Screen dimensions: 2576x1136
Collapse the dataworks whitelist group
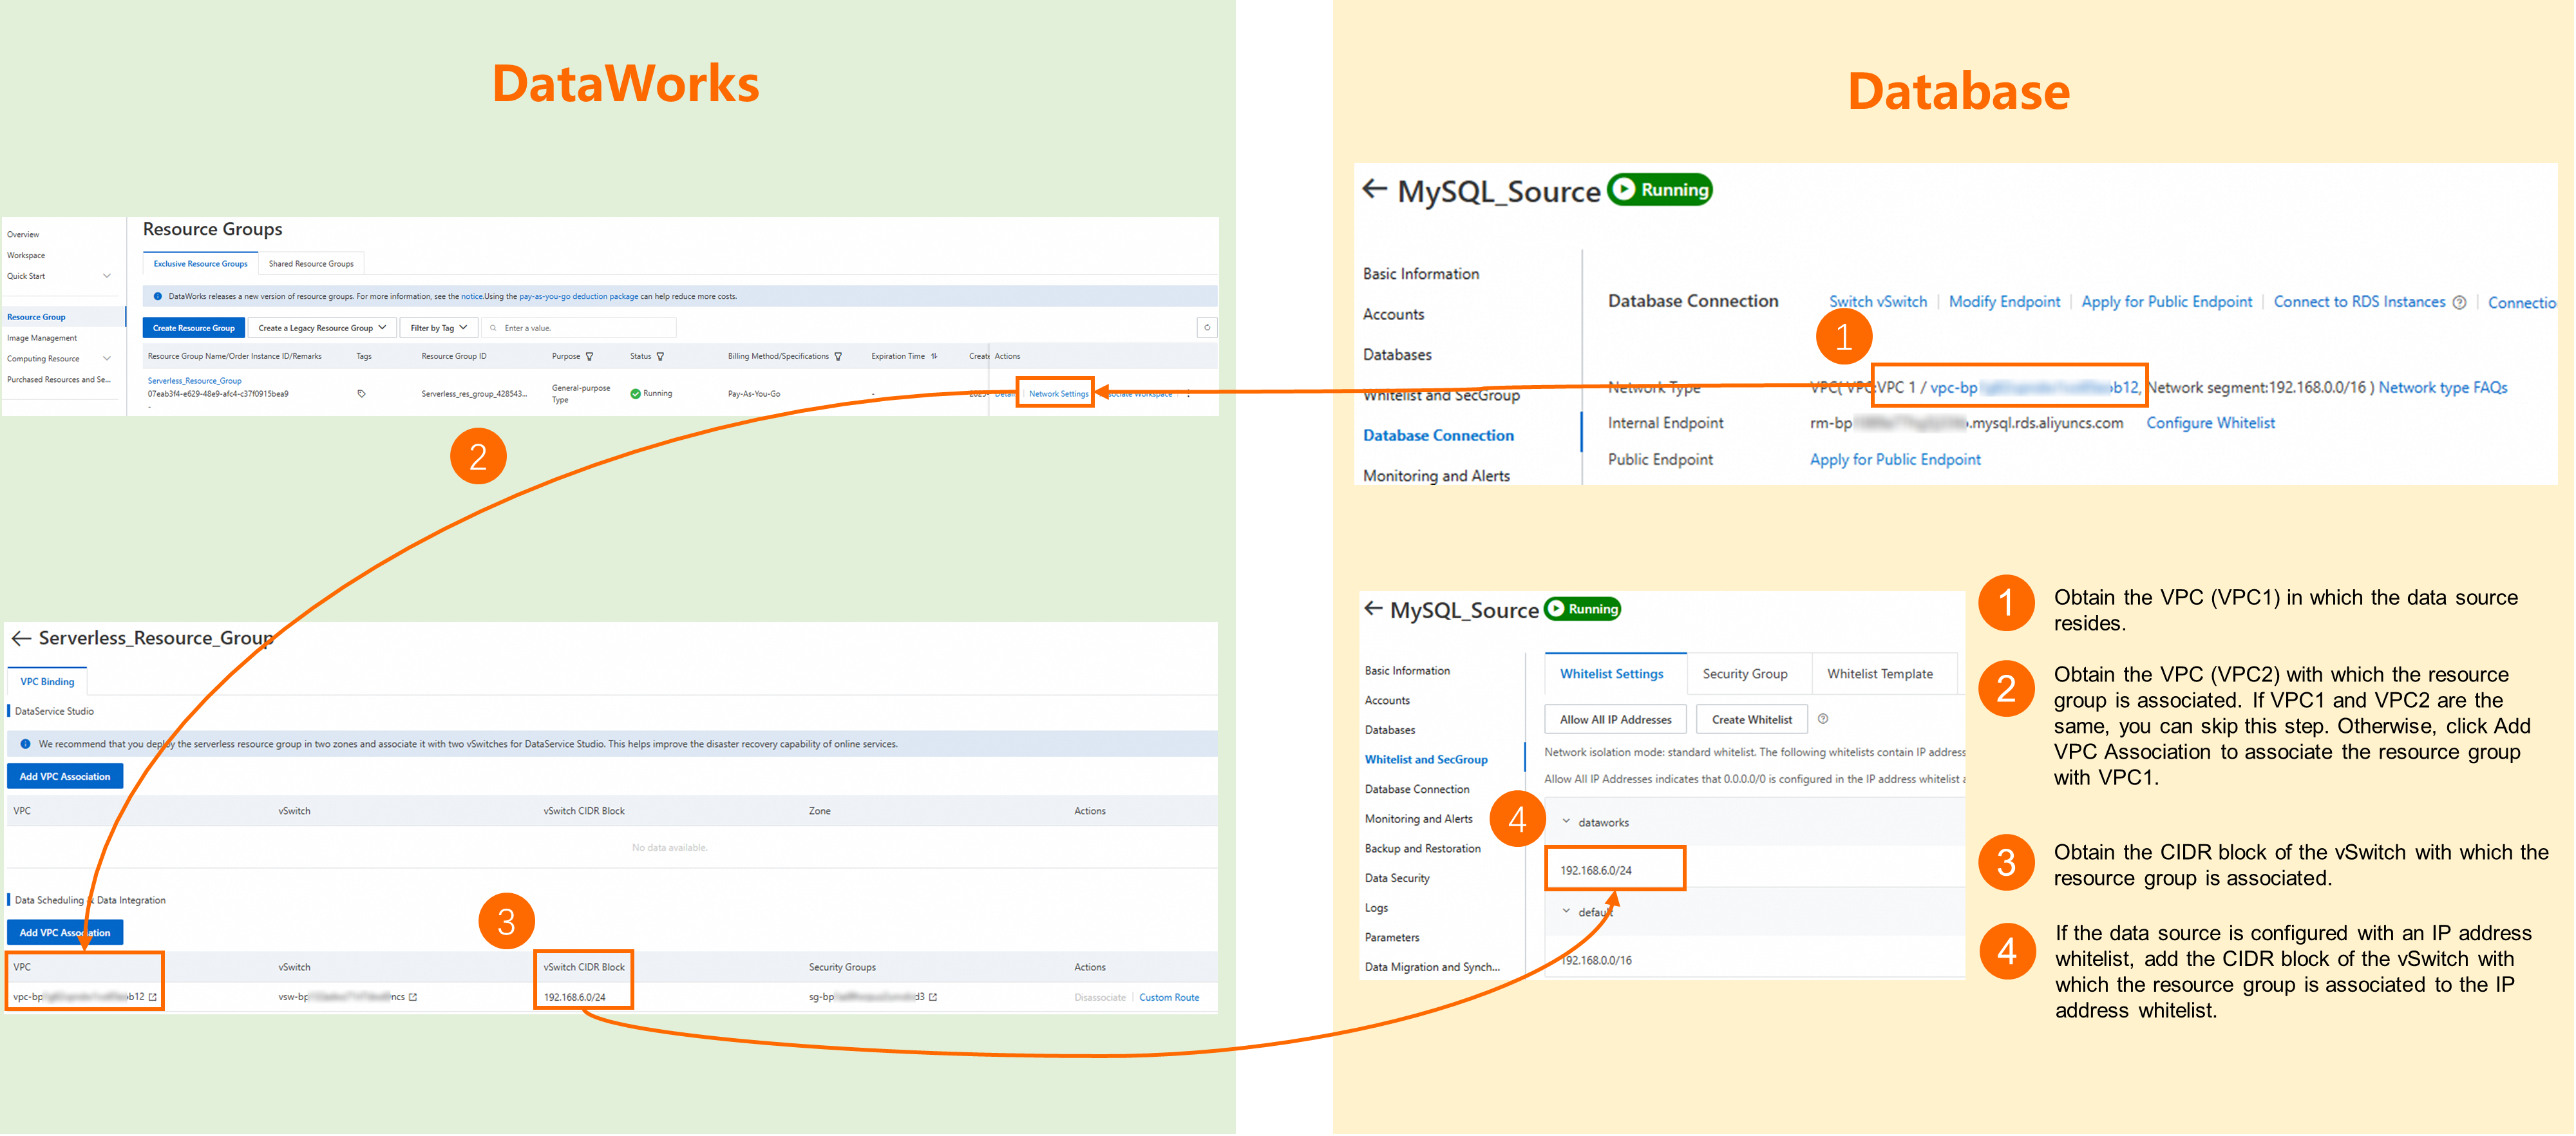(1566, 822)
